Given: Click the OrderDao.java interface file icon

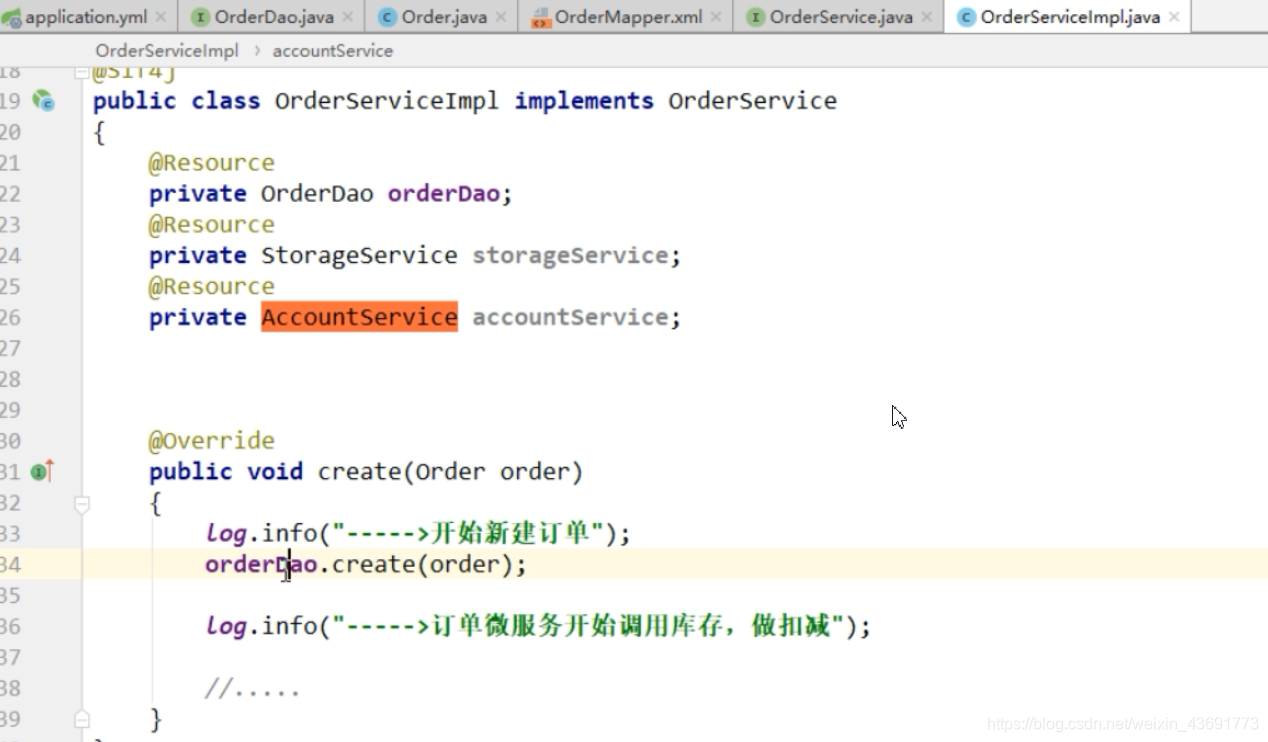Looking at the screenshot, I should 199,17.
